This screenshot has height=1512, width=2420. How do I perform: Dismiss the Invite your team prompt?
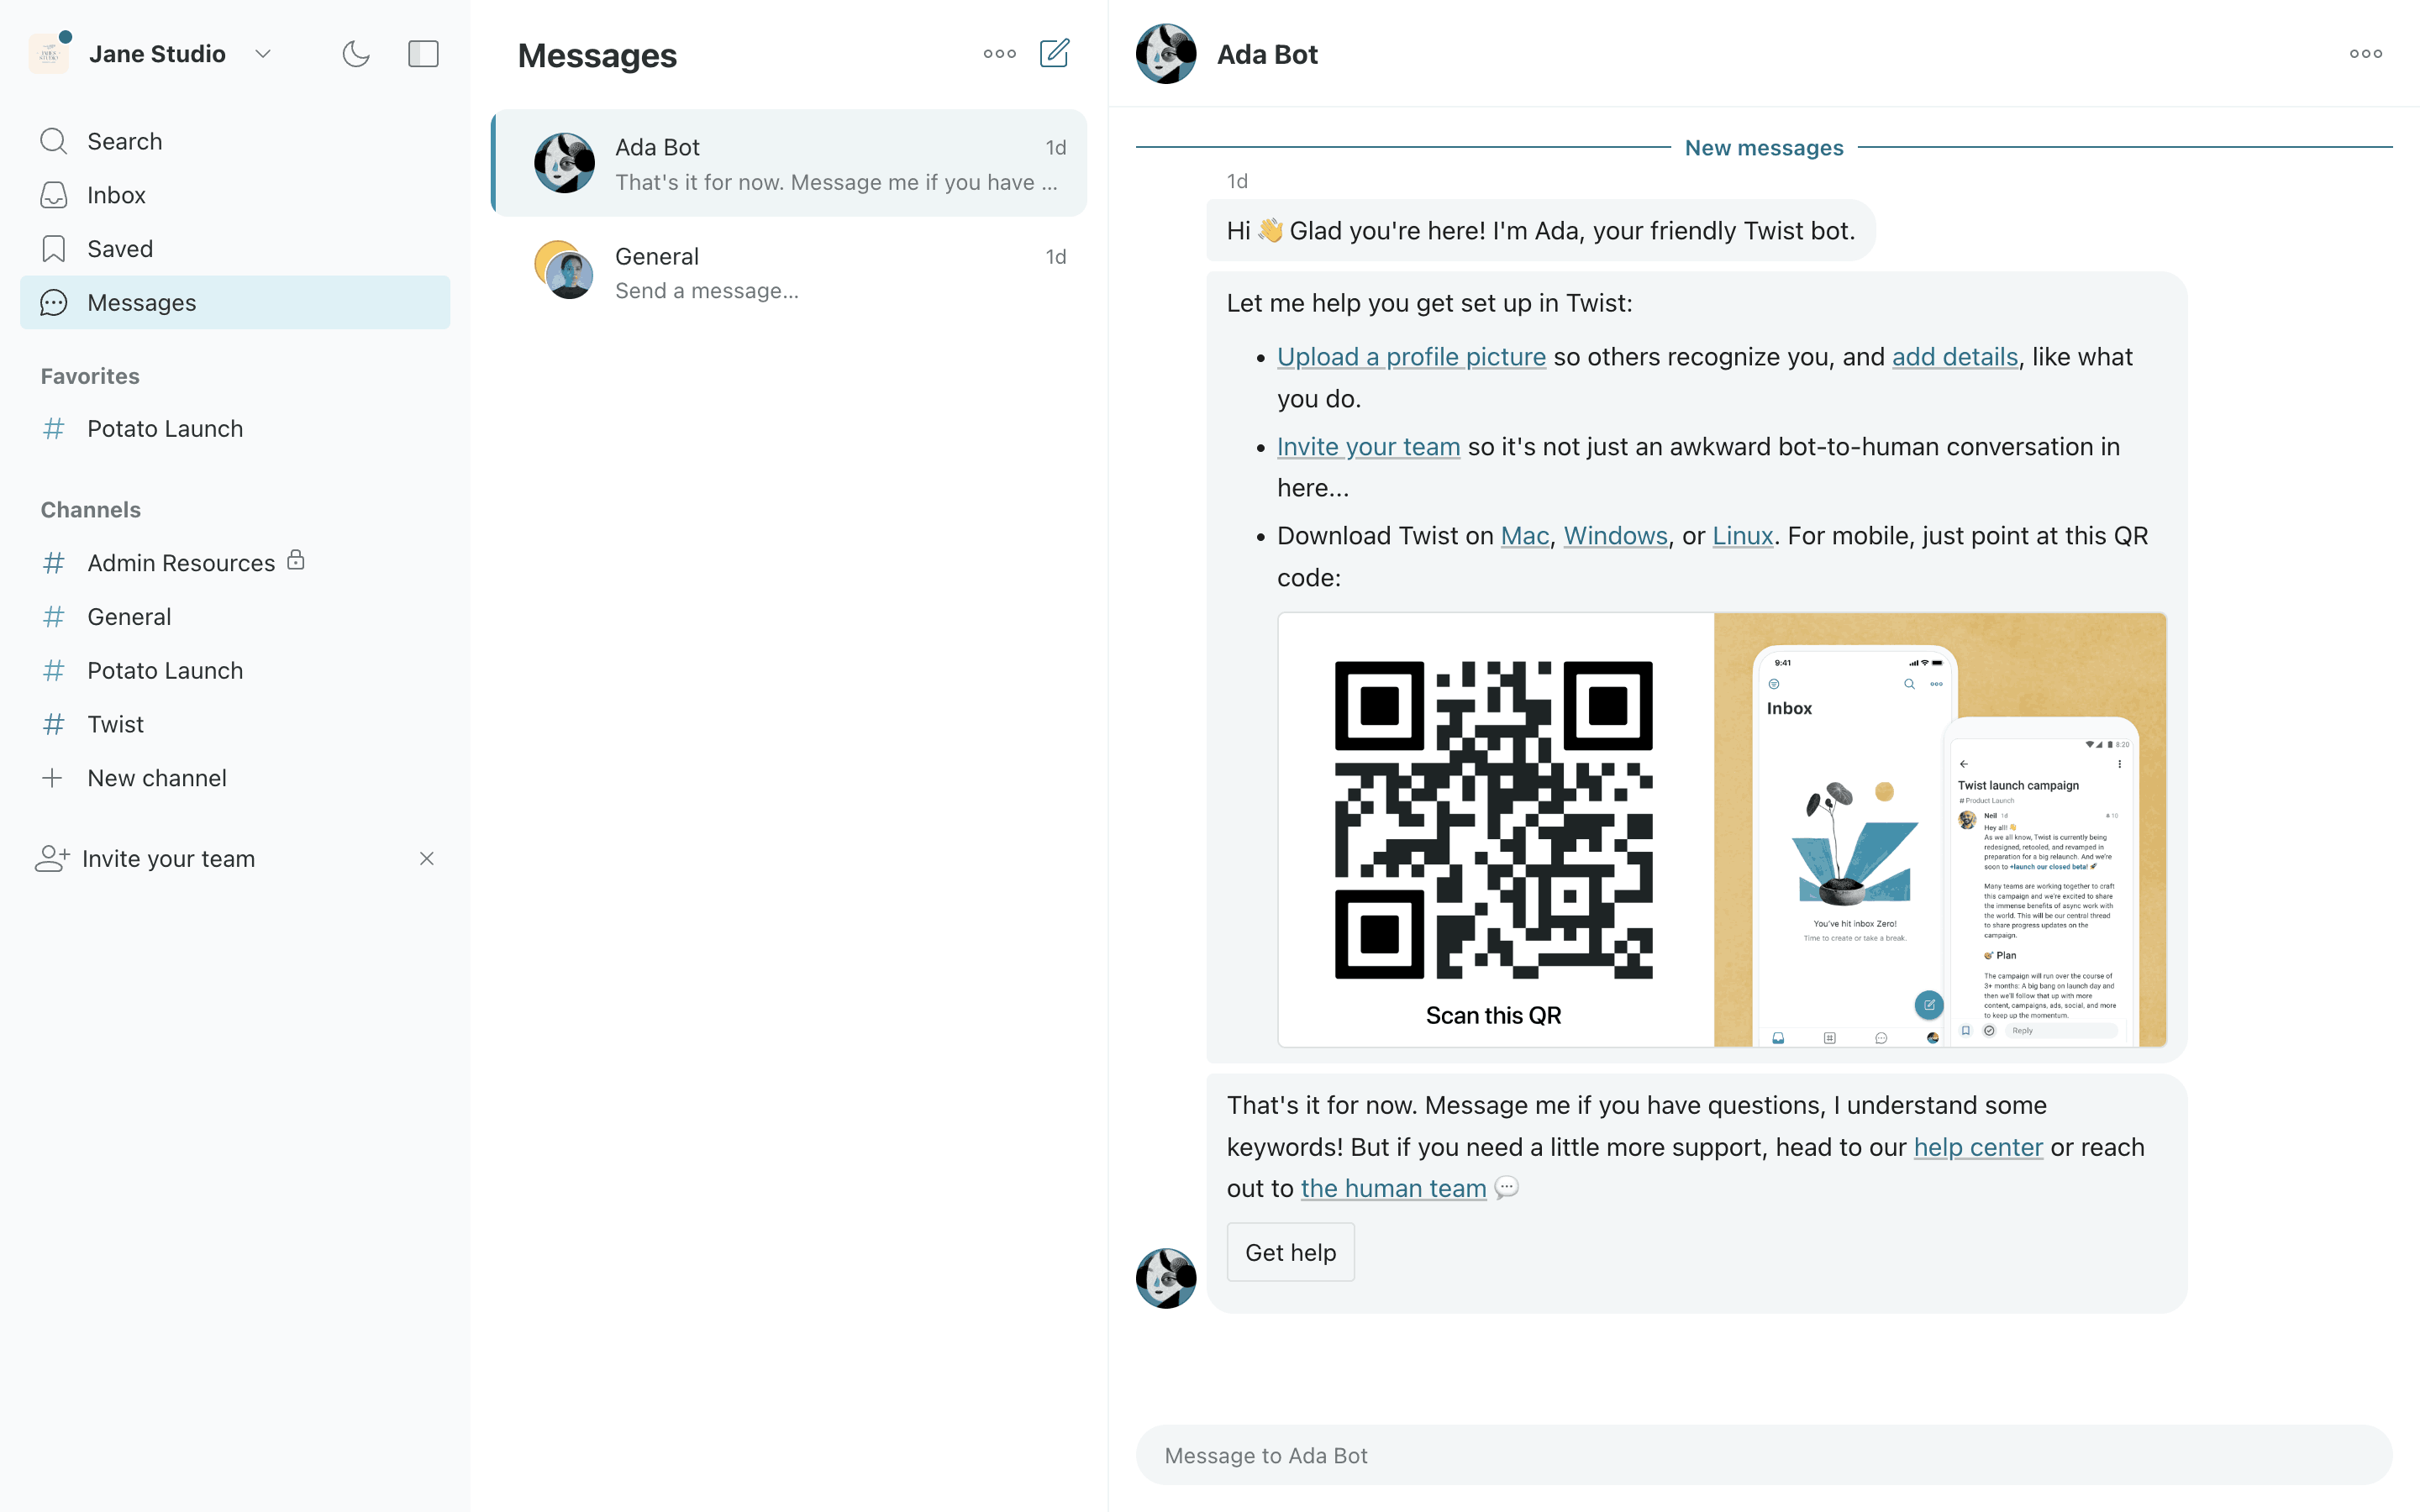427,858
